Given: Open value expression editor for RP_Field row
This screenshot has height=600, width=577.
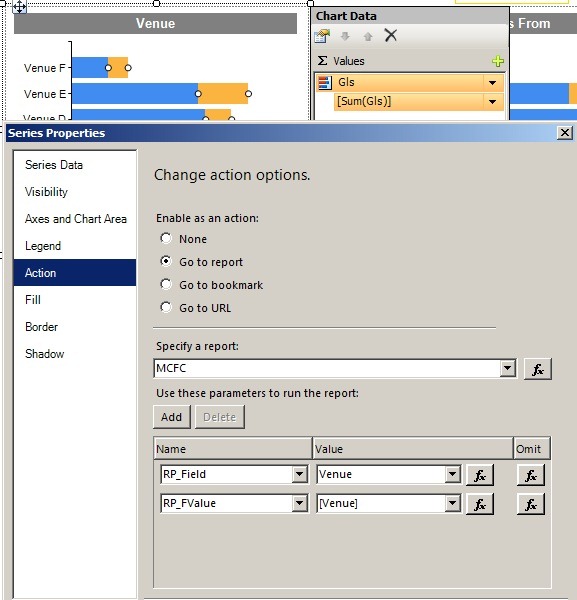Looking at the screenshot, I should pos(480,475).
